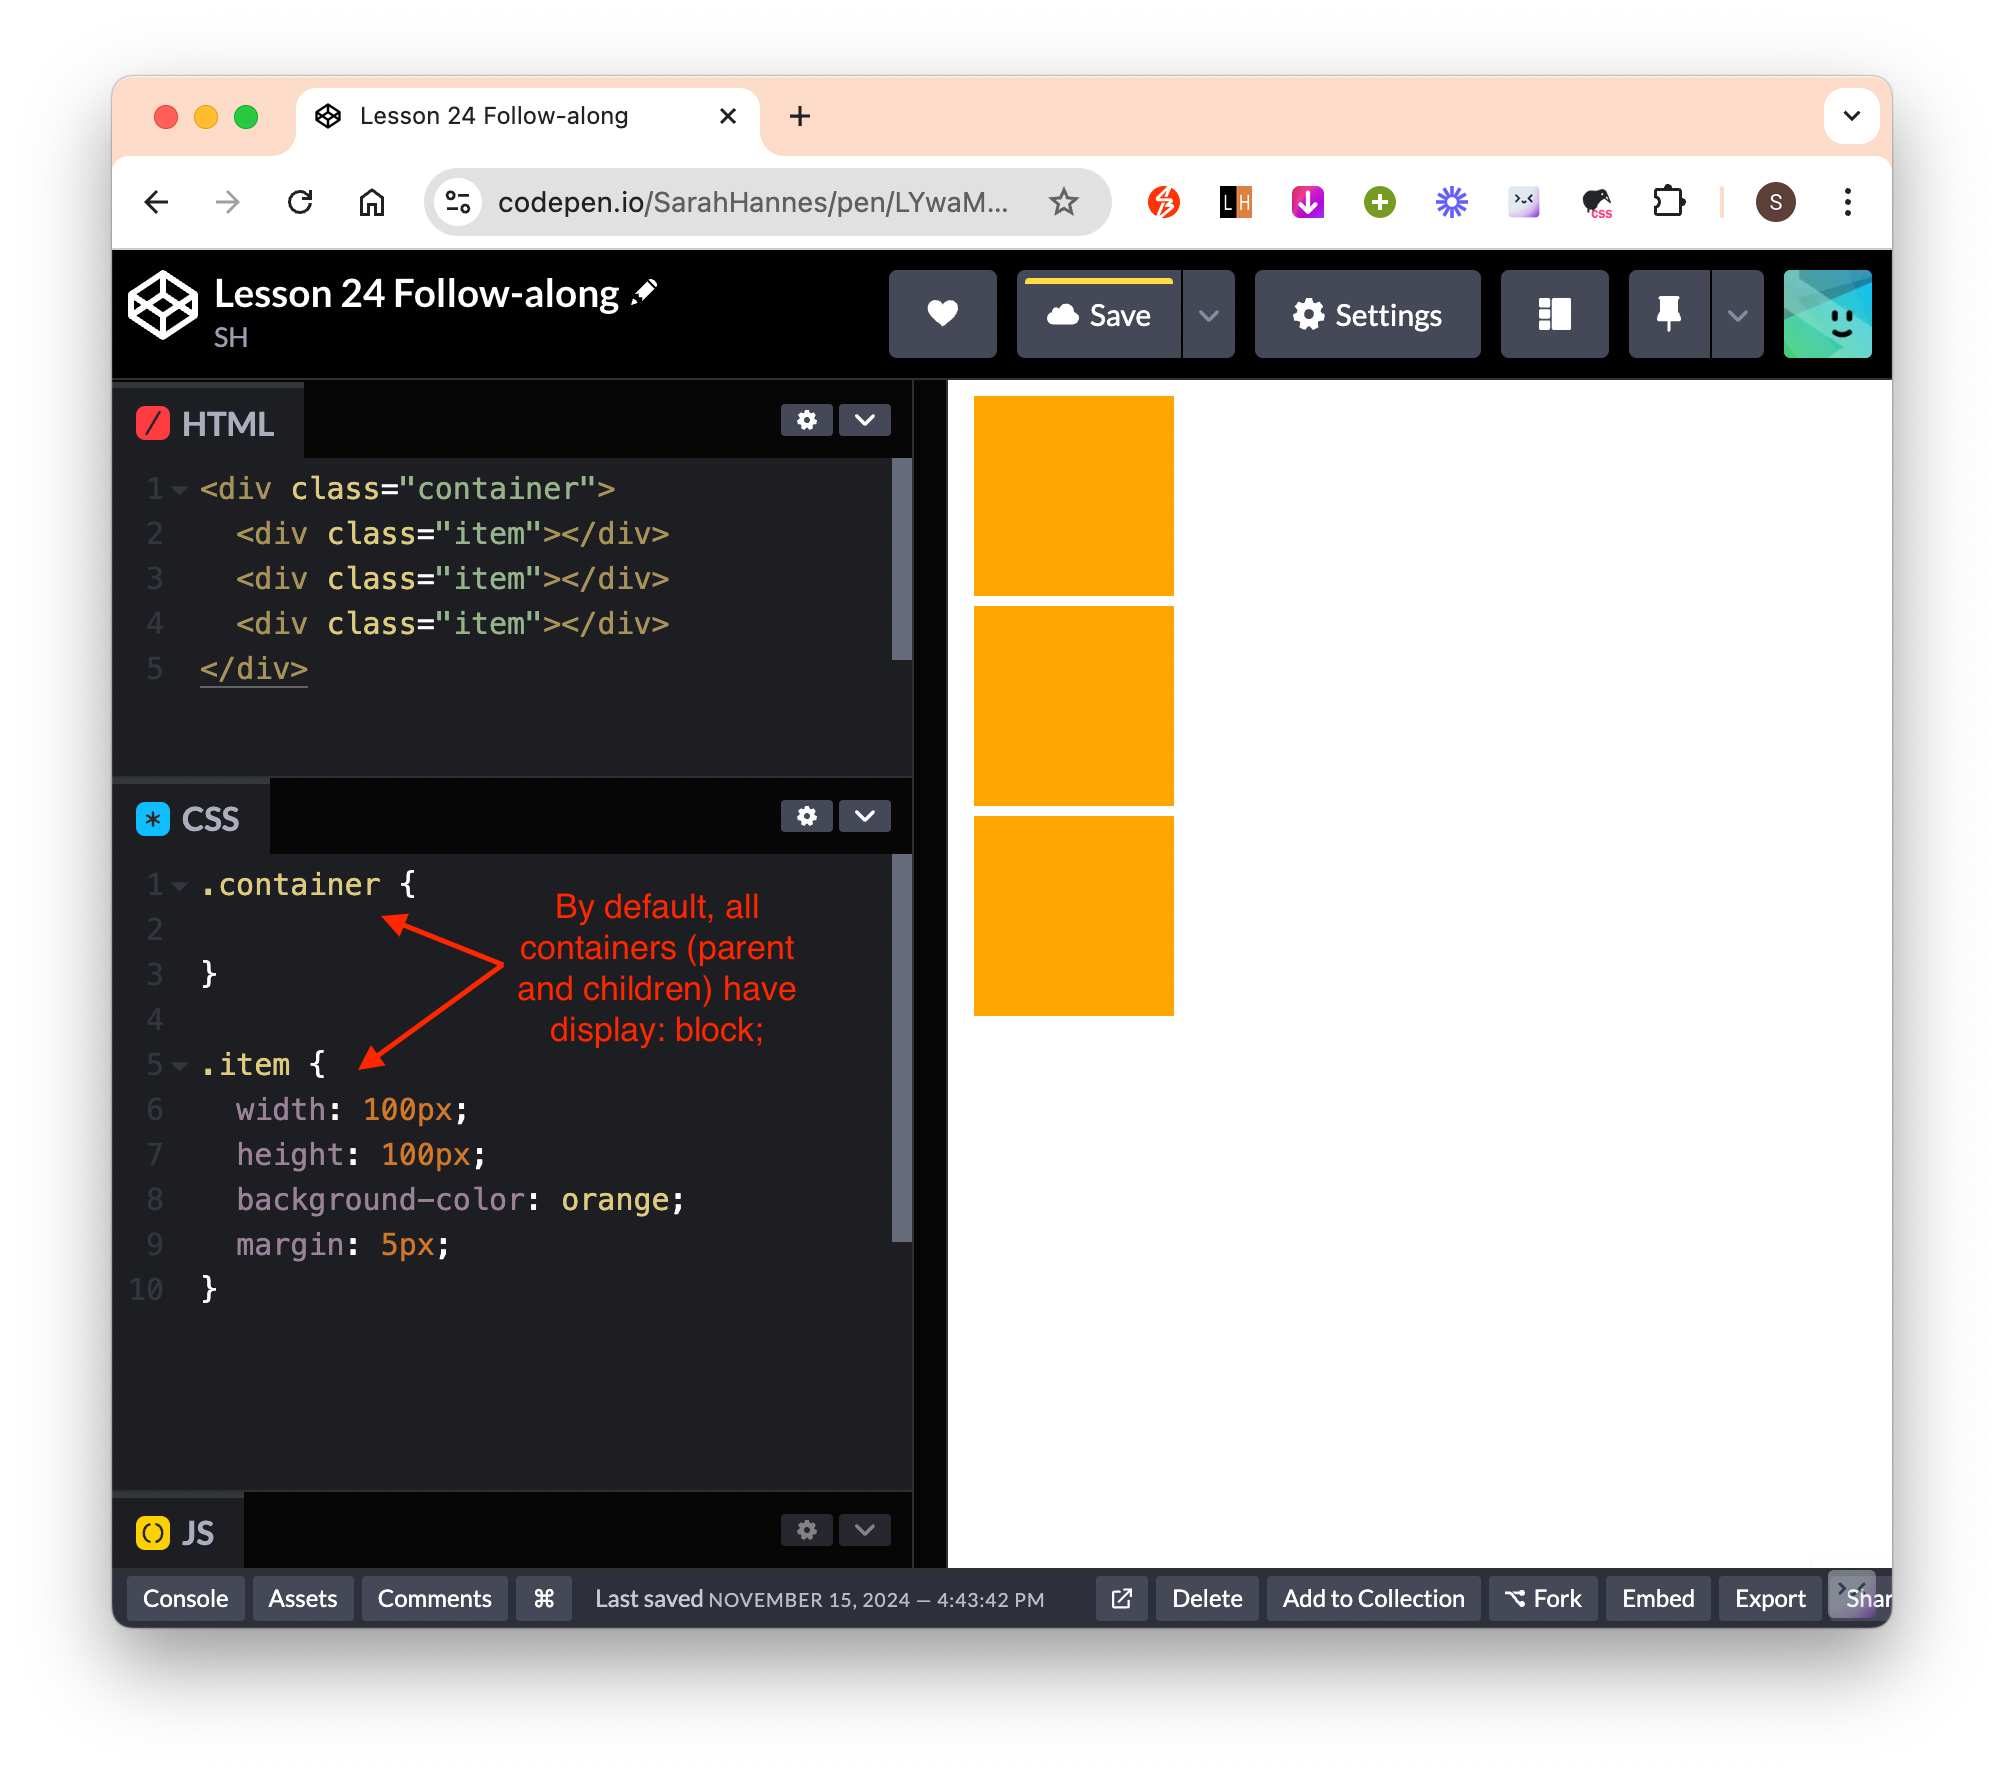Screen dimensions: 2004x1776
Task: Close the Lesson 24 Follow-along tab
Action: pyautogui.click(x=728, y=116)
